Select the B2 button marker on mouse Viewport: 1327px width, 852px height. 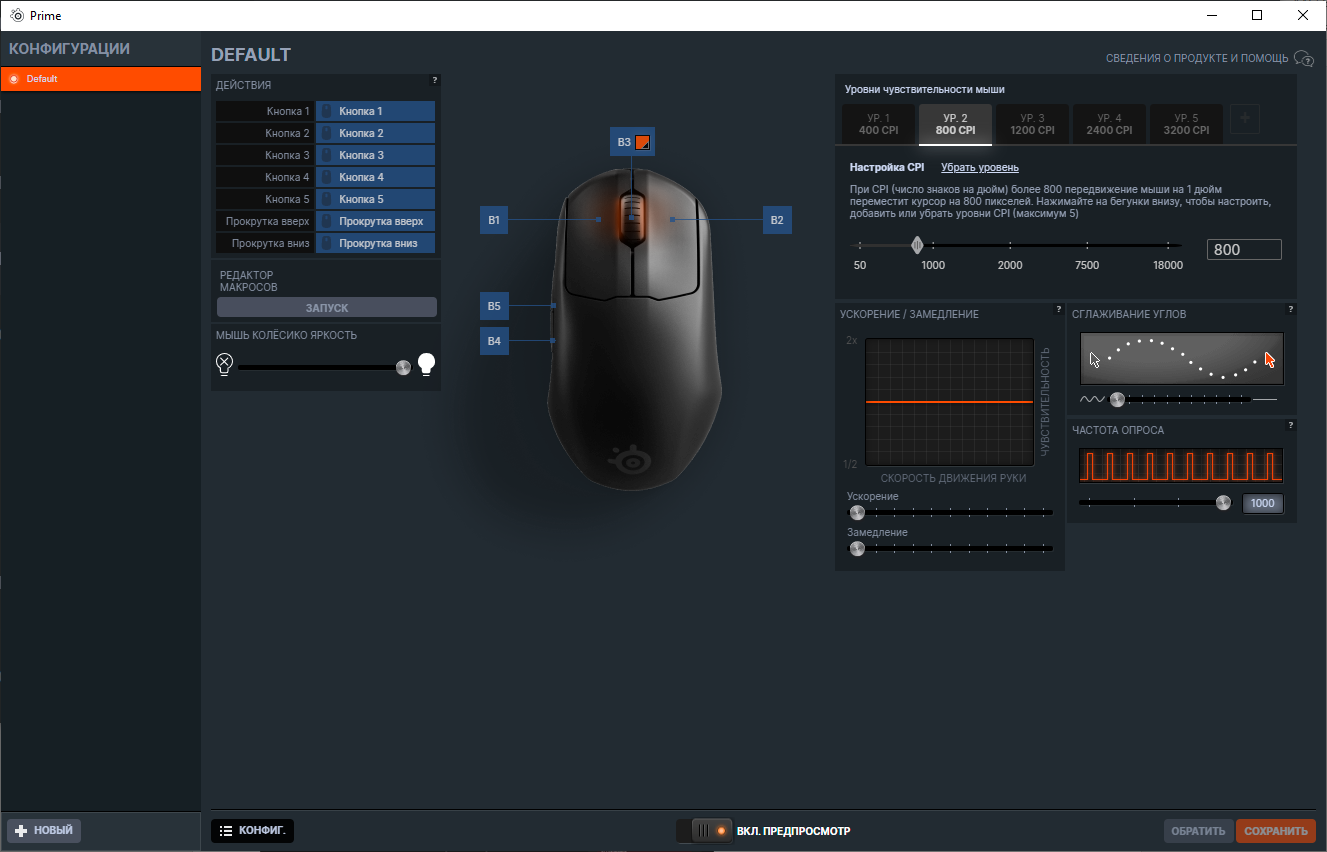pos(777,219)
